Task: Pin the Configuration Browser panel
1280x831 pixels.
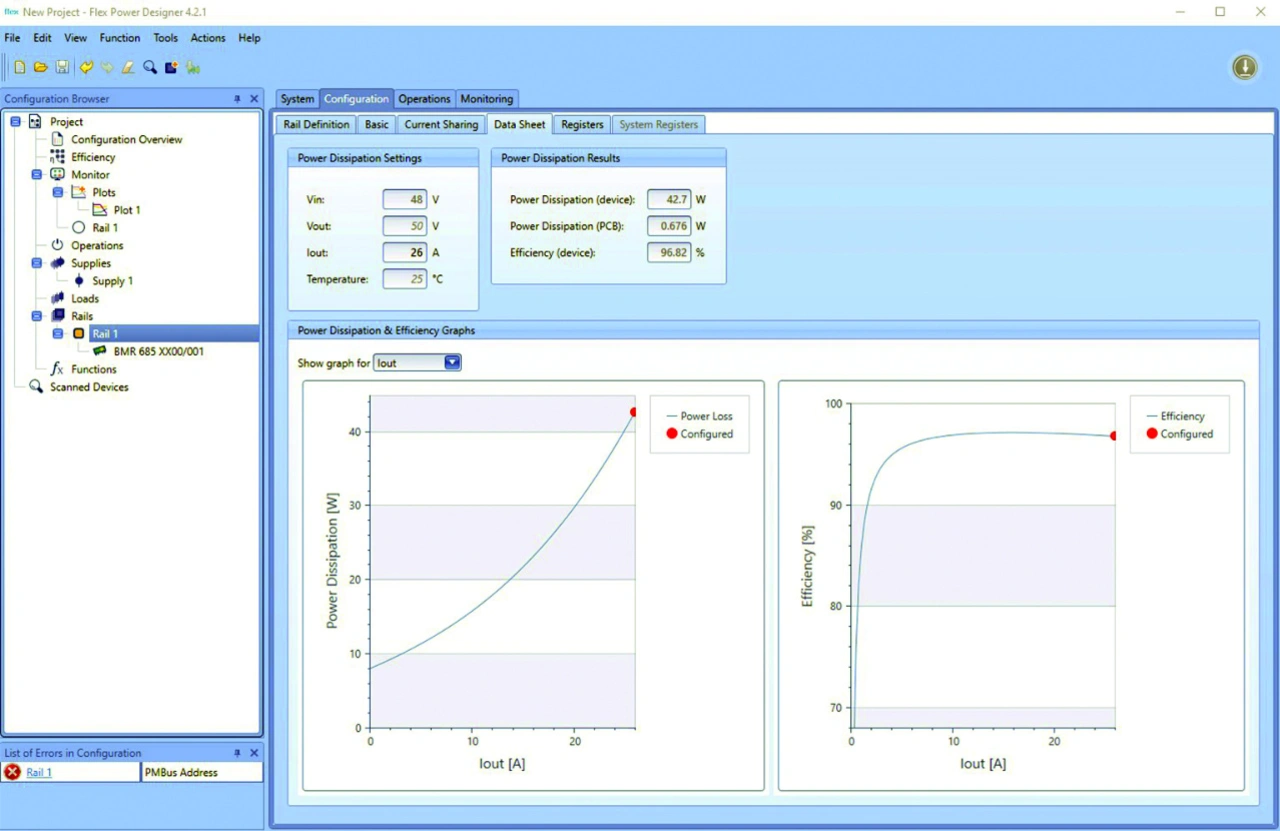Action: 237,99
